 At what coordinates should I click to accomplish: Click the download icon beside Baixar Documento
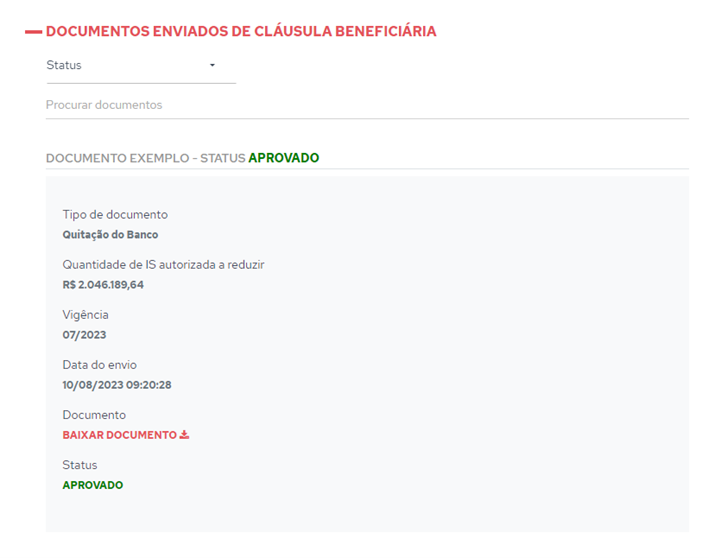(x=184, y=435)
